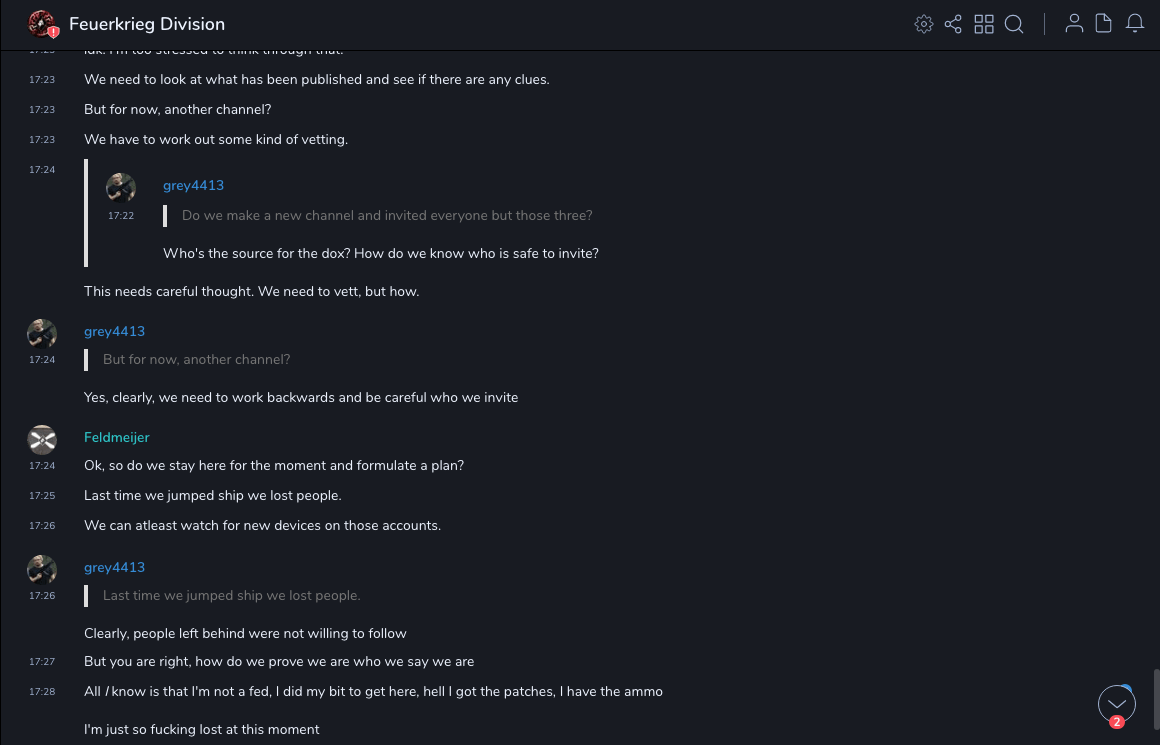
Task: Click quoted reply "Last time we jumped ship"
Action: 231,595
